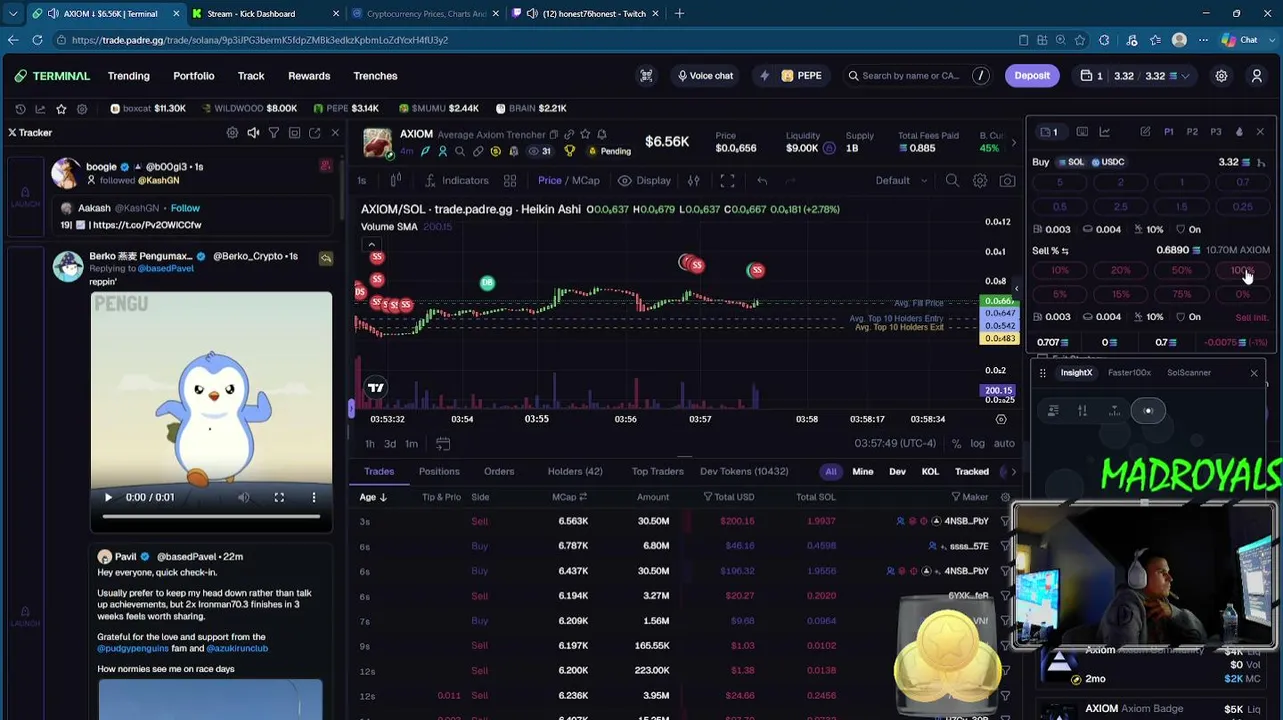This screenshot has height=720, width=1283.
Task: Toggle the Sell % mode switch
Action: point(1065,251)
